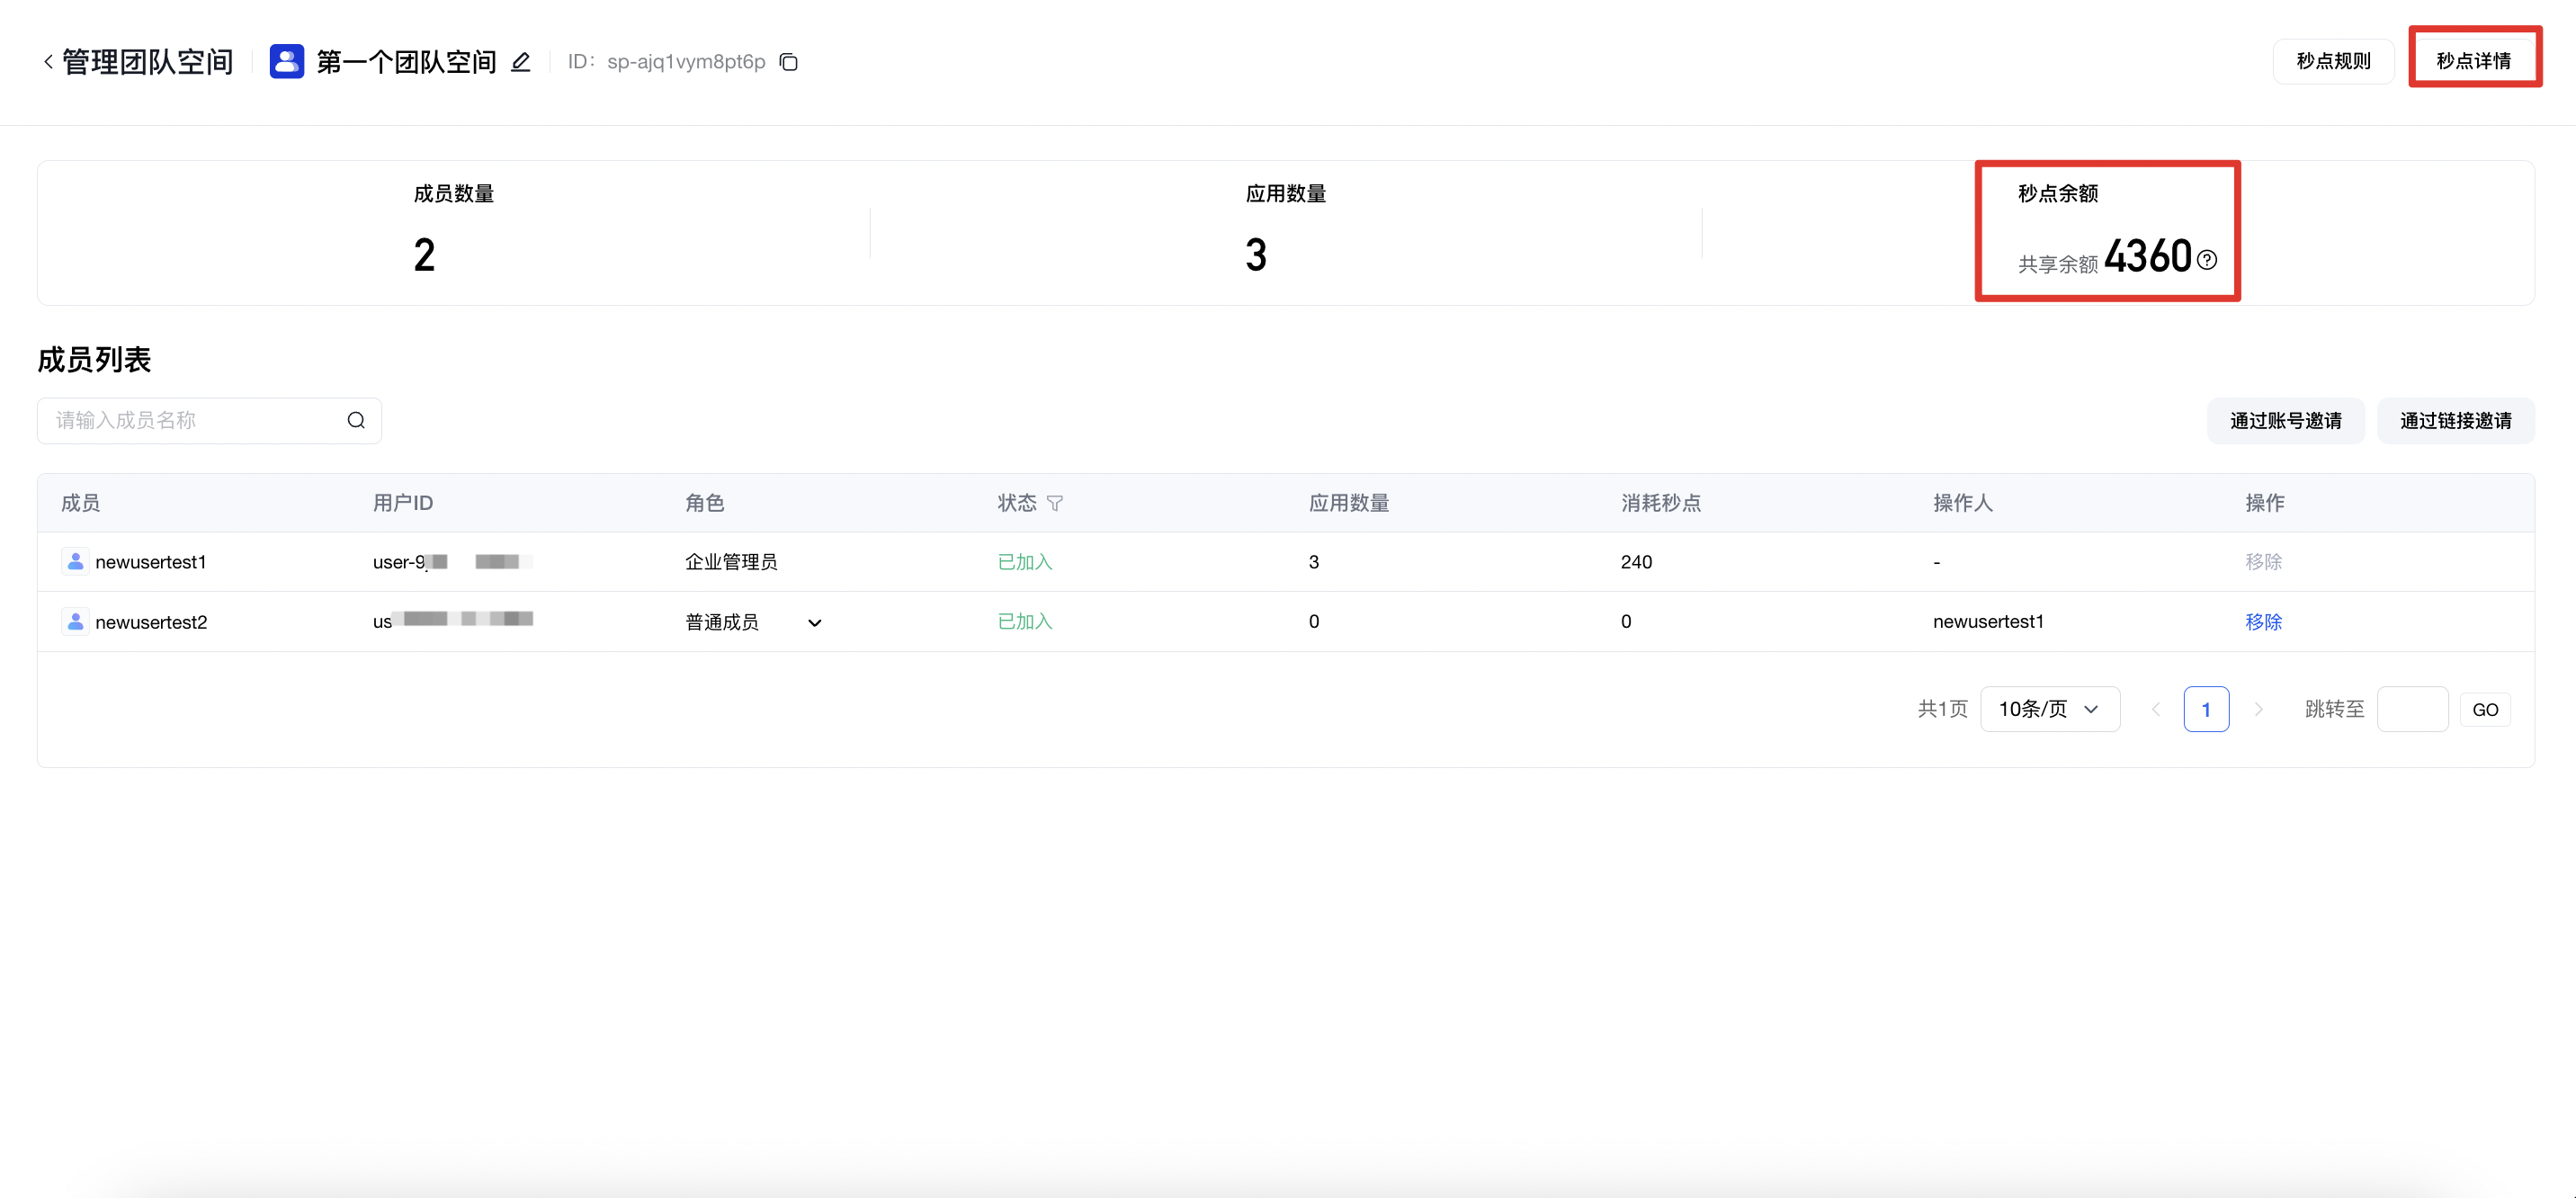The image size is (2576, 1198).
Task: Open 秒点详情 button
Action: point(2473,61)
